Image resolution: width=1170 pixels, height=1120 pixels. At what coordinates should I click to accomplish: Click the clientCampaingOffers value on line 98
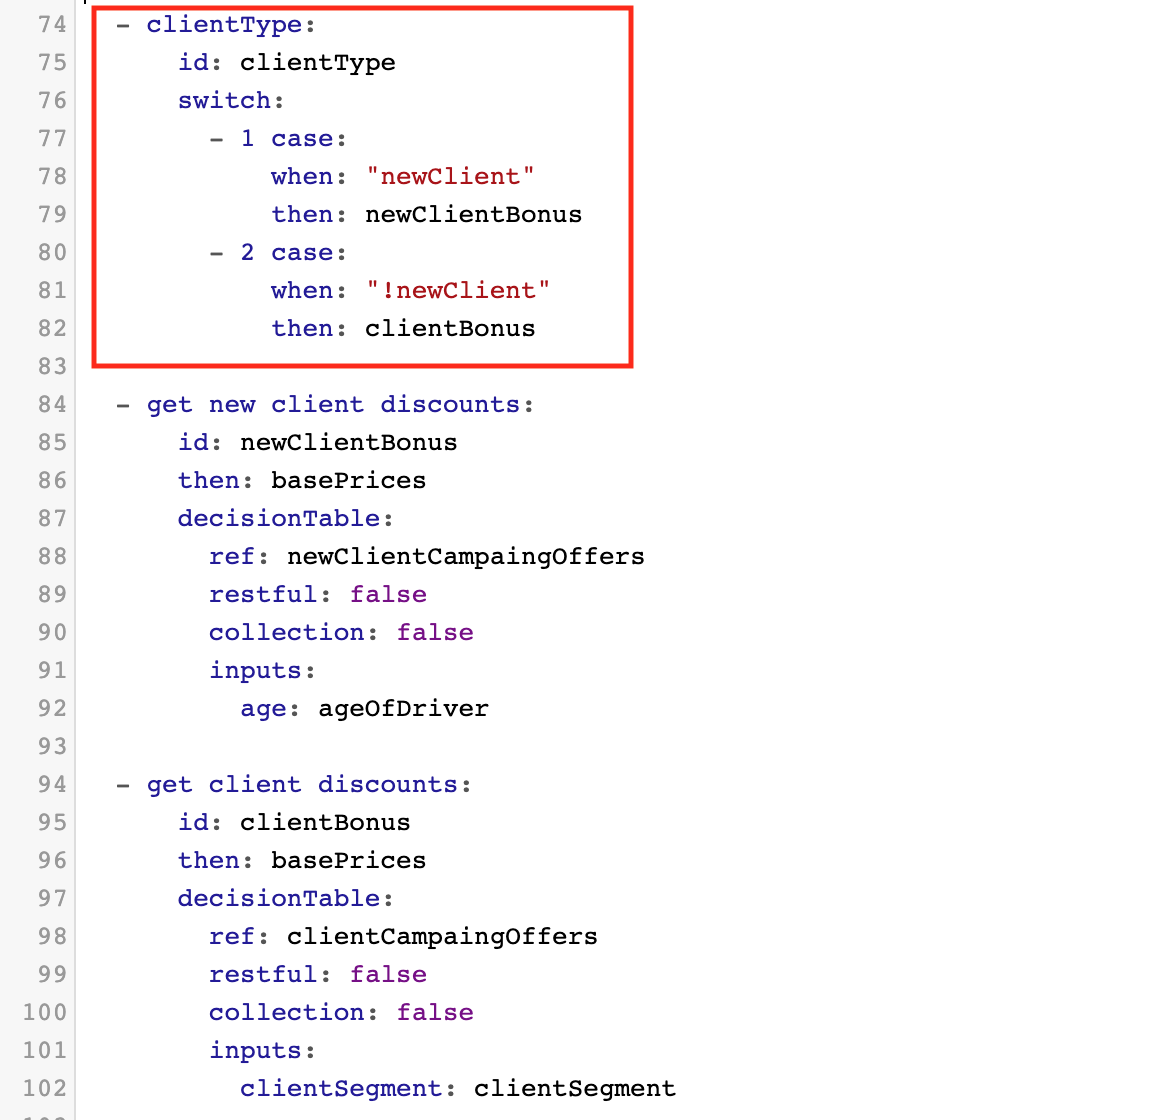[442, 936]
